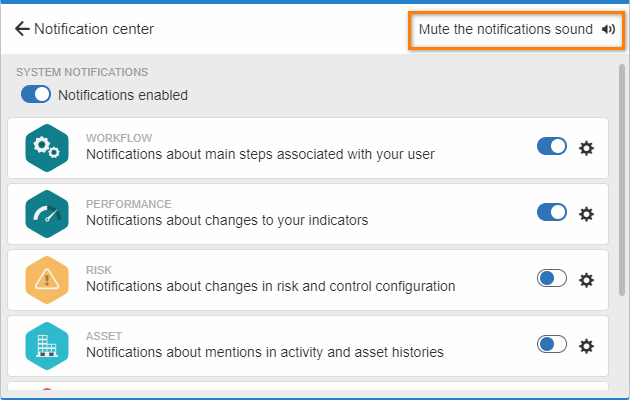Image resolution: width=630 pixels, height=400 pixels.
Task: Select the Workflow notification description row
Action: 308,148
